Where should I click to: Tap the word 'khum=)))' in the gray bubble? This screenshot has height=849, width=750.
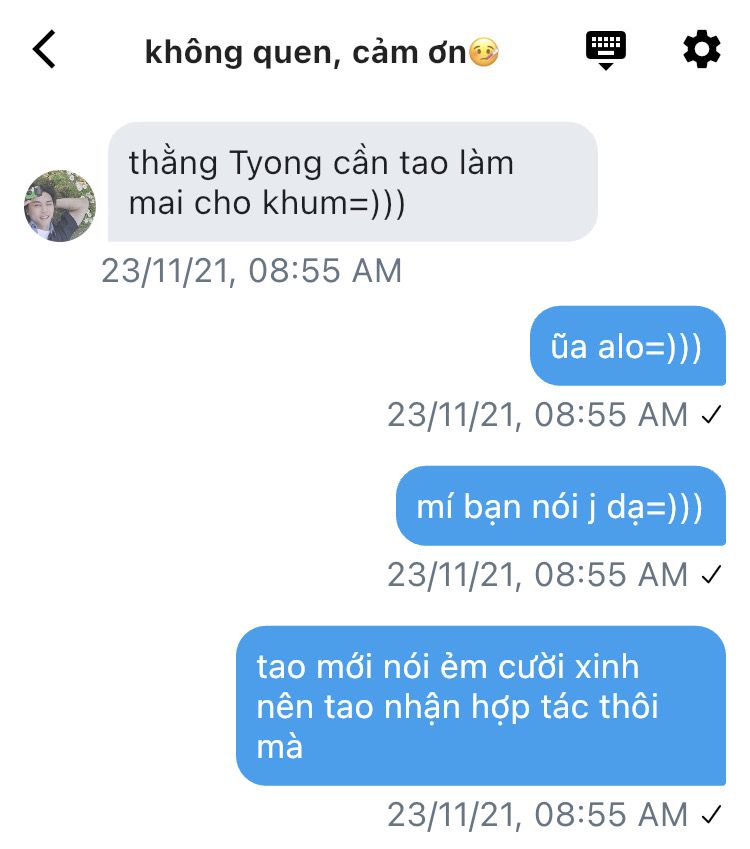pos(334,204)
